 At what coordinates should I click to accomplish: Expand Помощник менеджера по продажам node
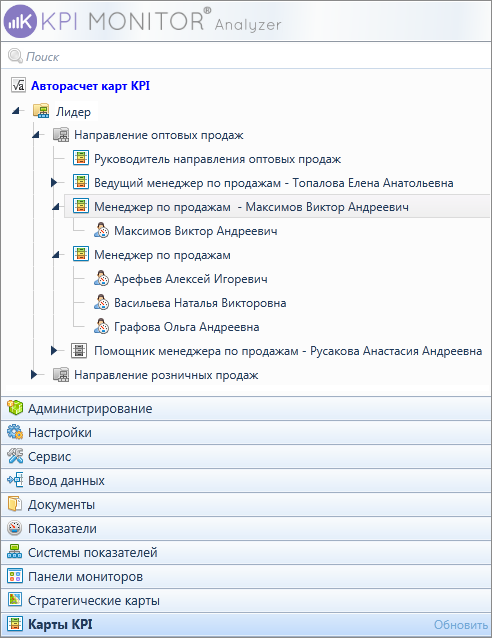tap(54, 350)
